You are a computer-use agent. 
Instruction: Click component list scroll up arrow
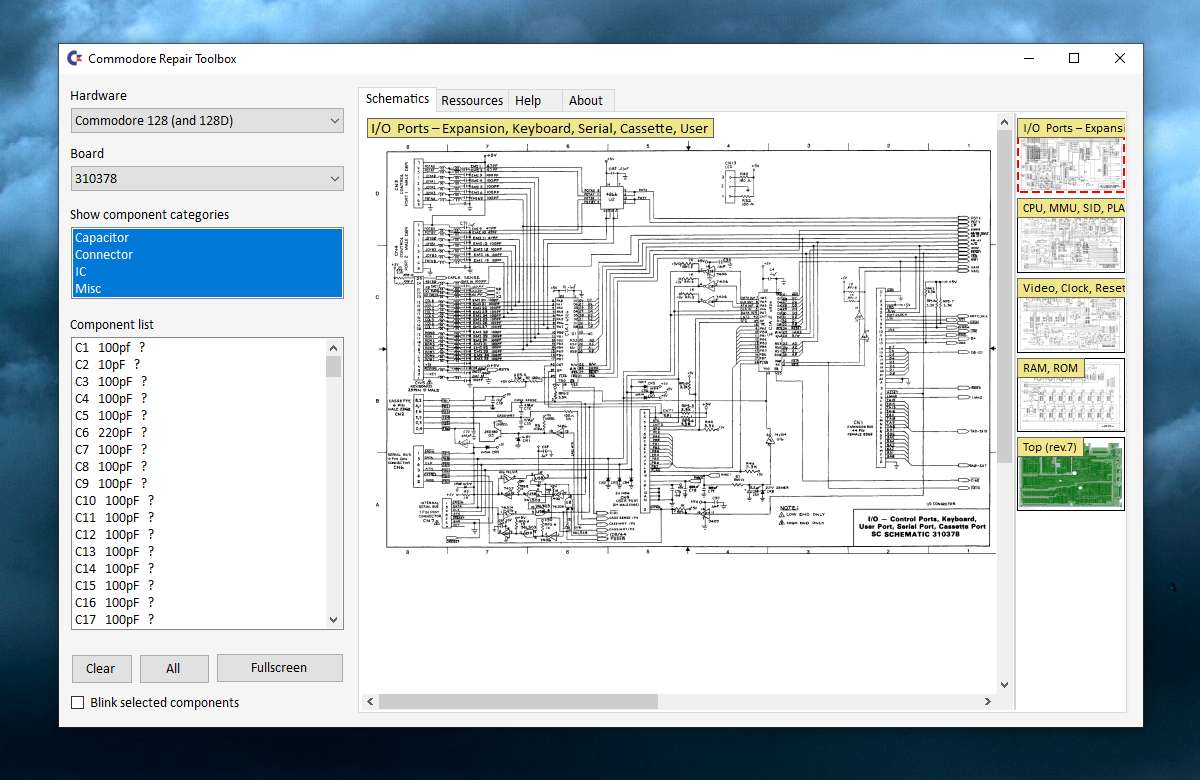tap(334, 347)
